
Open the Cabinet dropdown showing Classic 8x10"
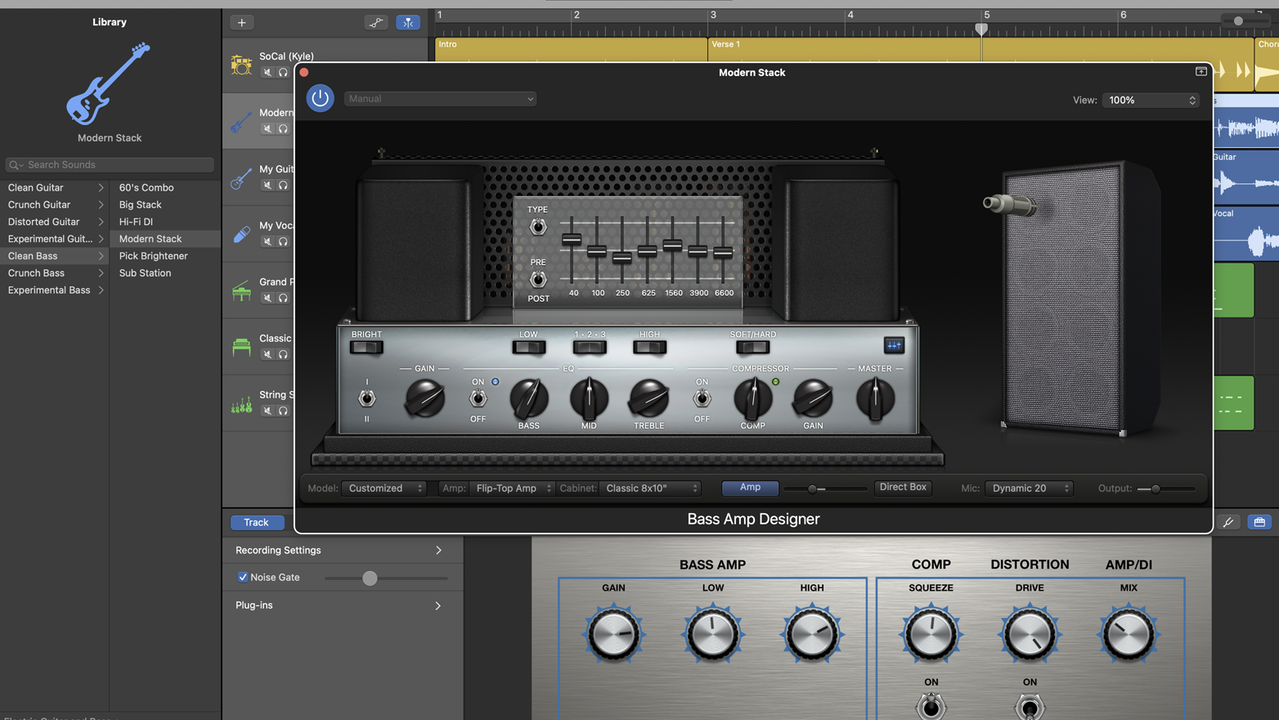coord(651,488)
